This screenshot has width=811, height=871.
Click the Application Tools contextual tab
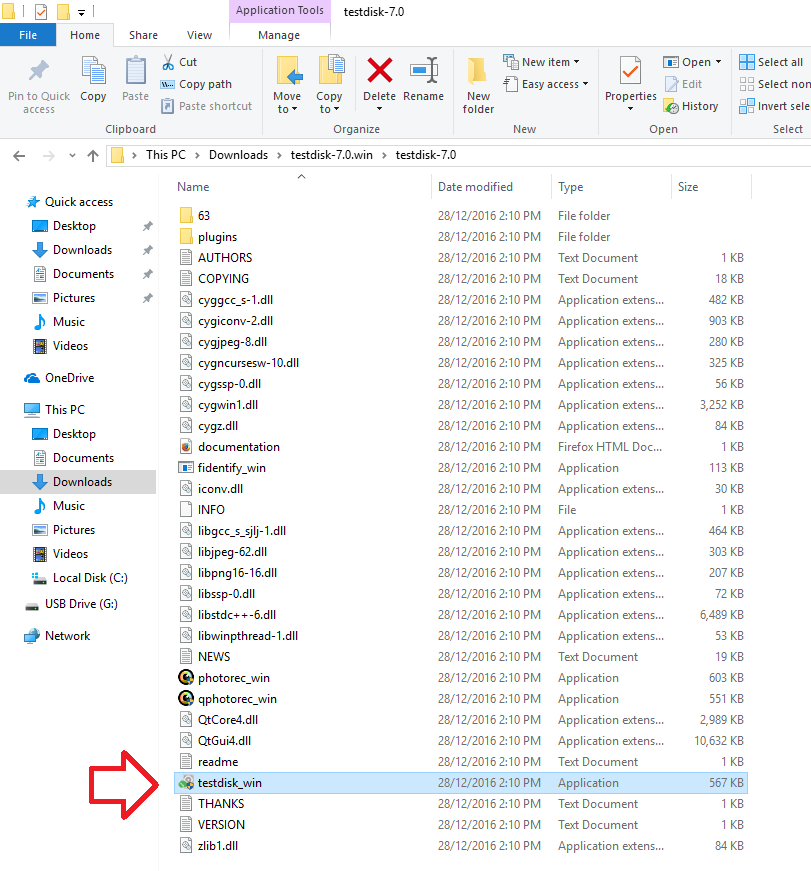279,11
